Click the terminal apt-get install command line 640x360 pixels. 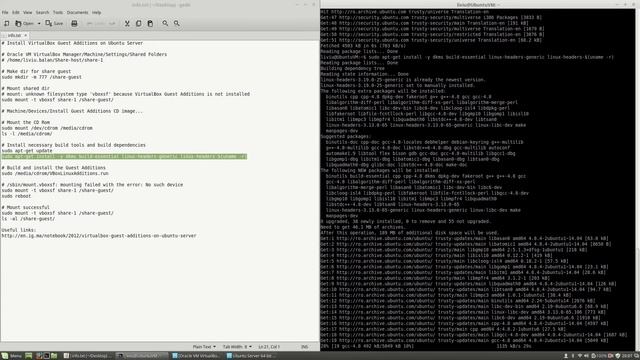[x=467, y=57]
